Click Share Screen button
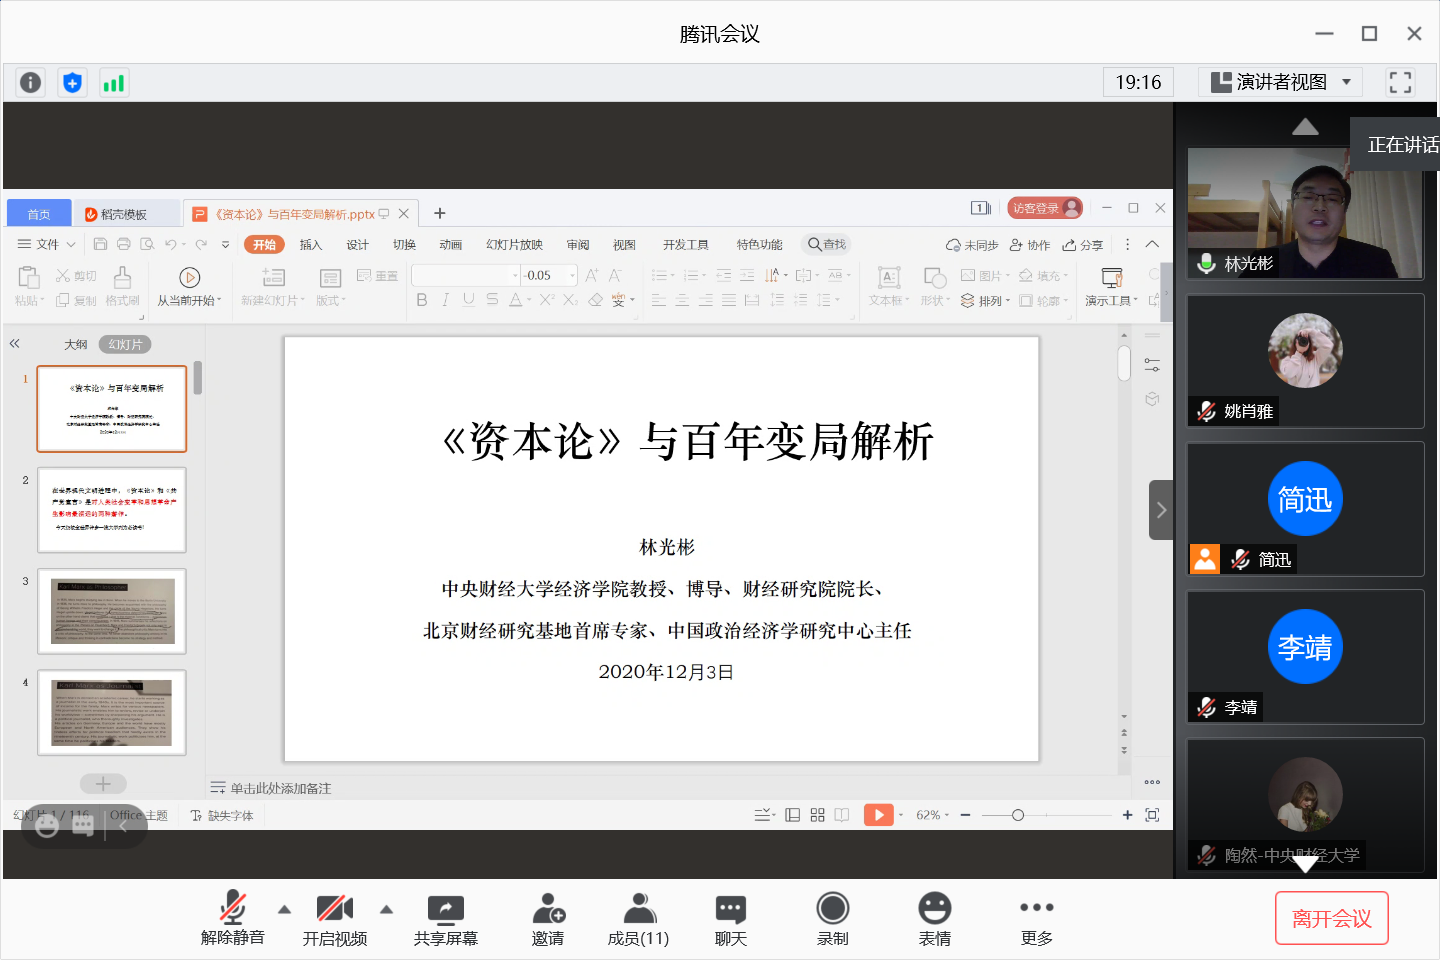Screen dimensions: 1440x960 coord(445,919)
